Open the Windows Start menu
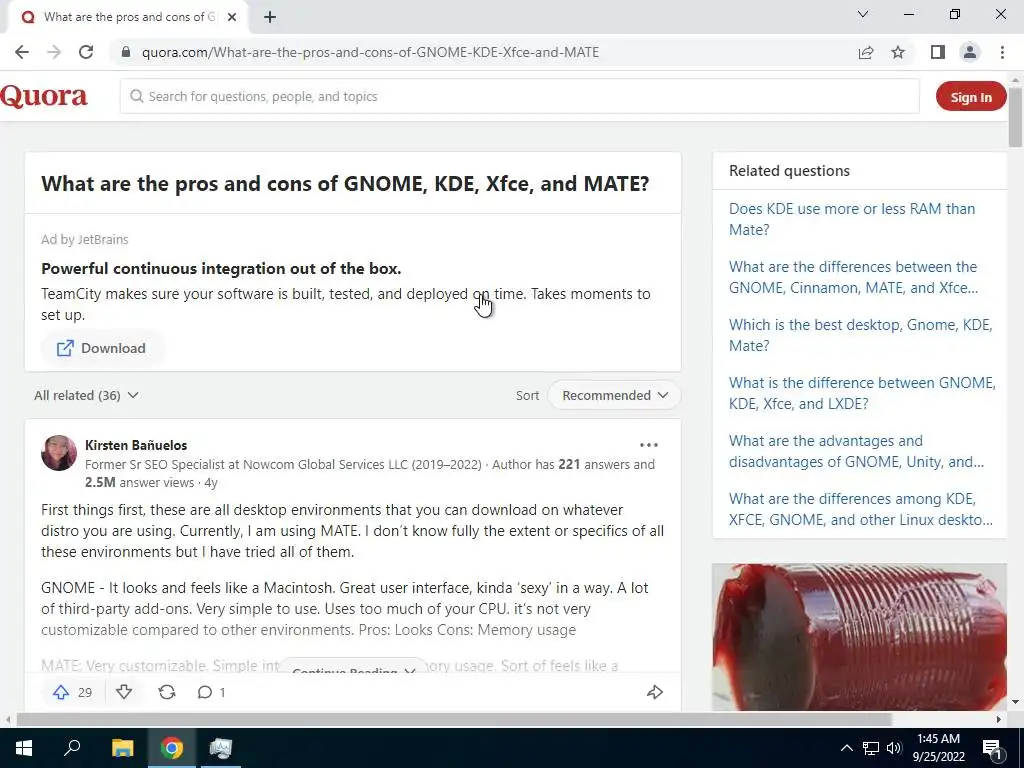1024x768 pixels. [x=24, y=748]
